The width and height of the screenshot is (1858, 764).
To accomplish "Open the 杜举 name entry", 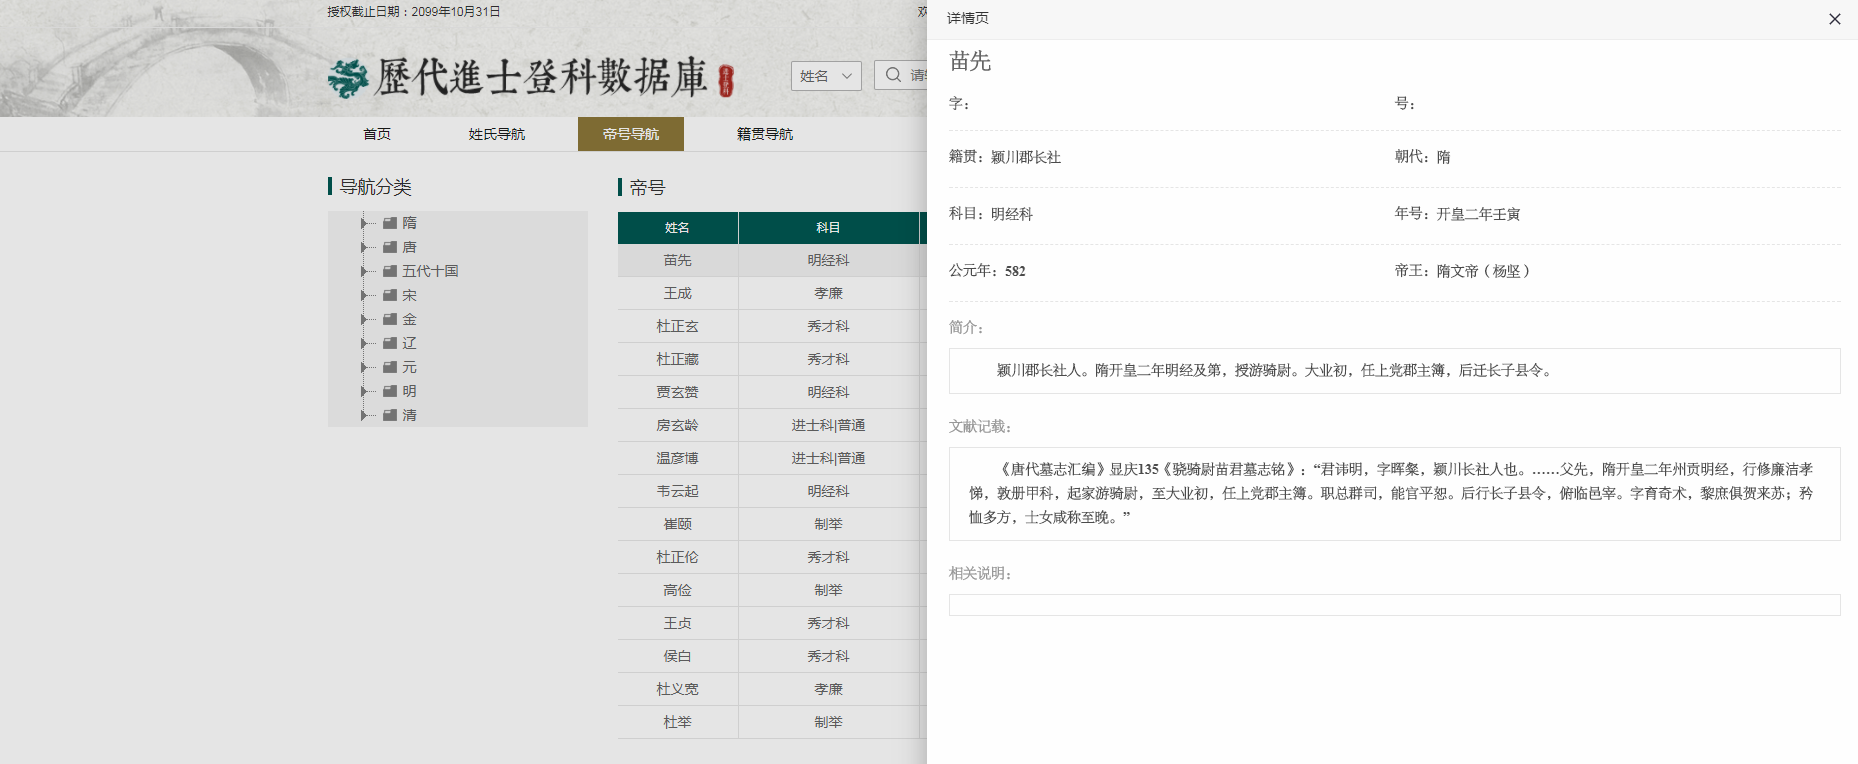I will [678, 722].
